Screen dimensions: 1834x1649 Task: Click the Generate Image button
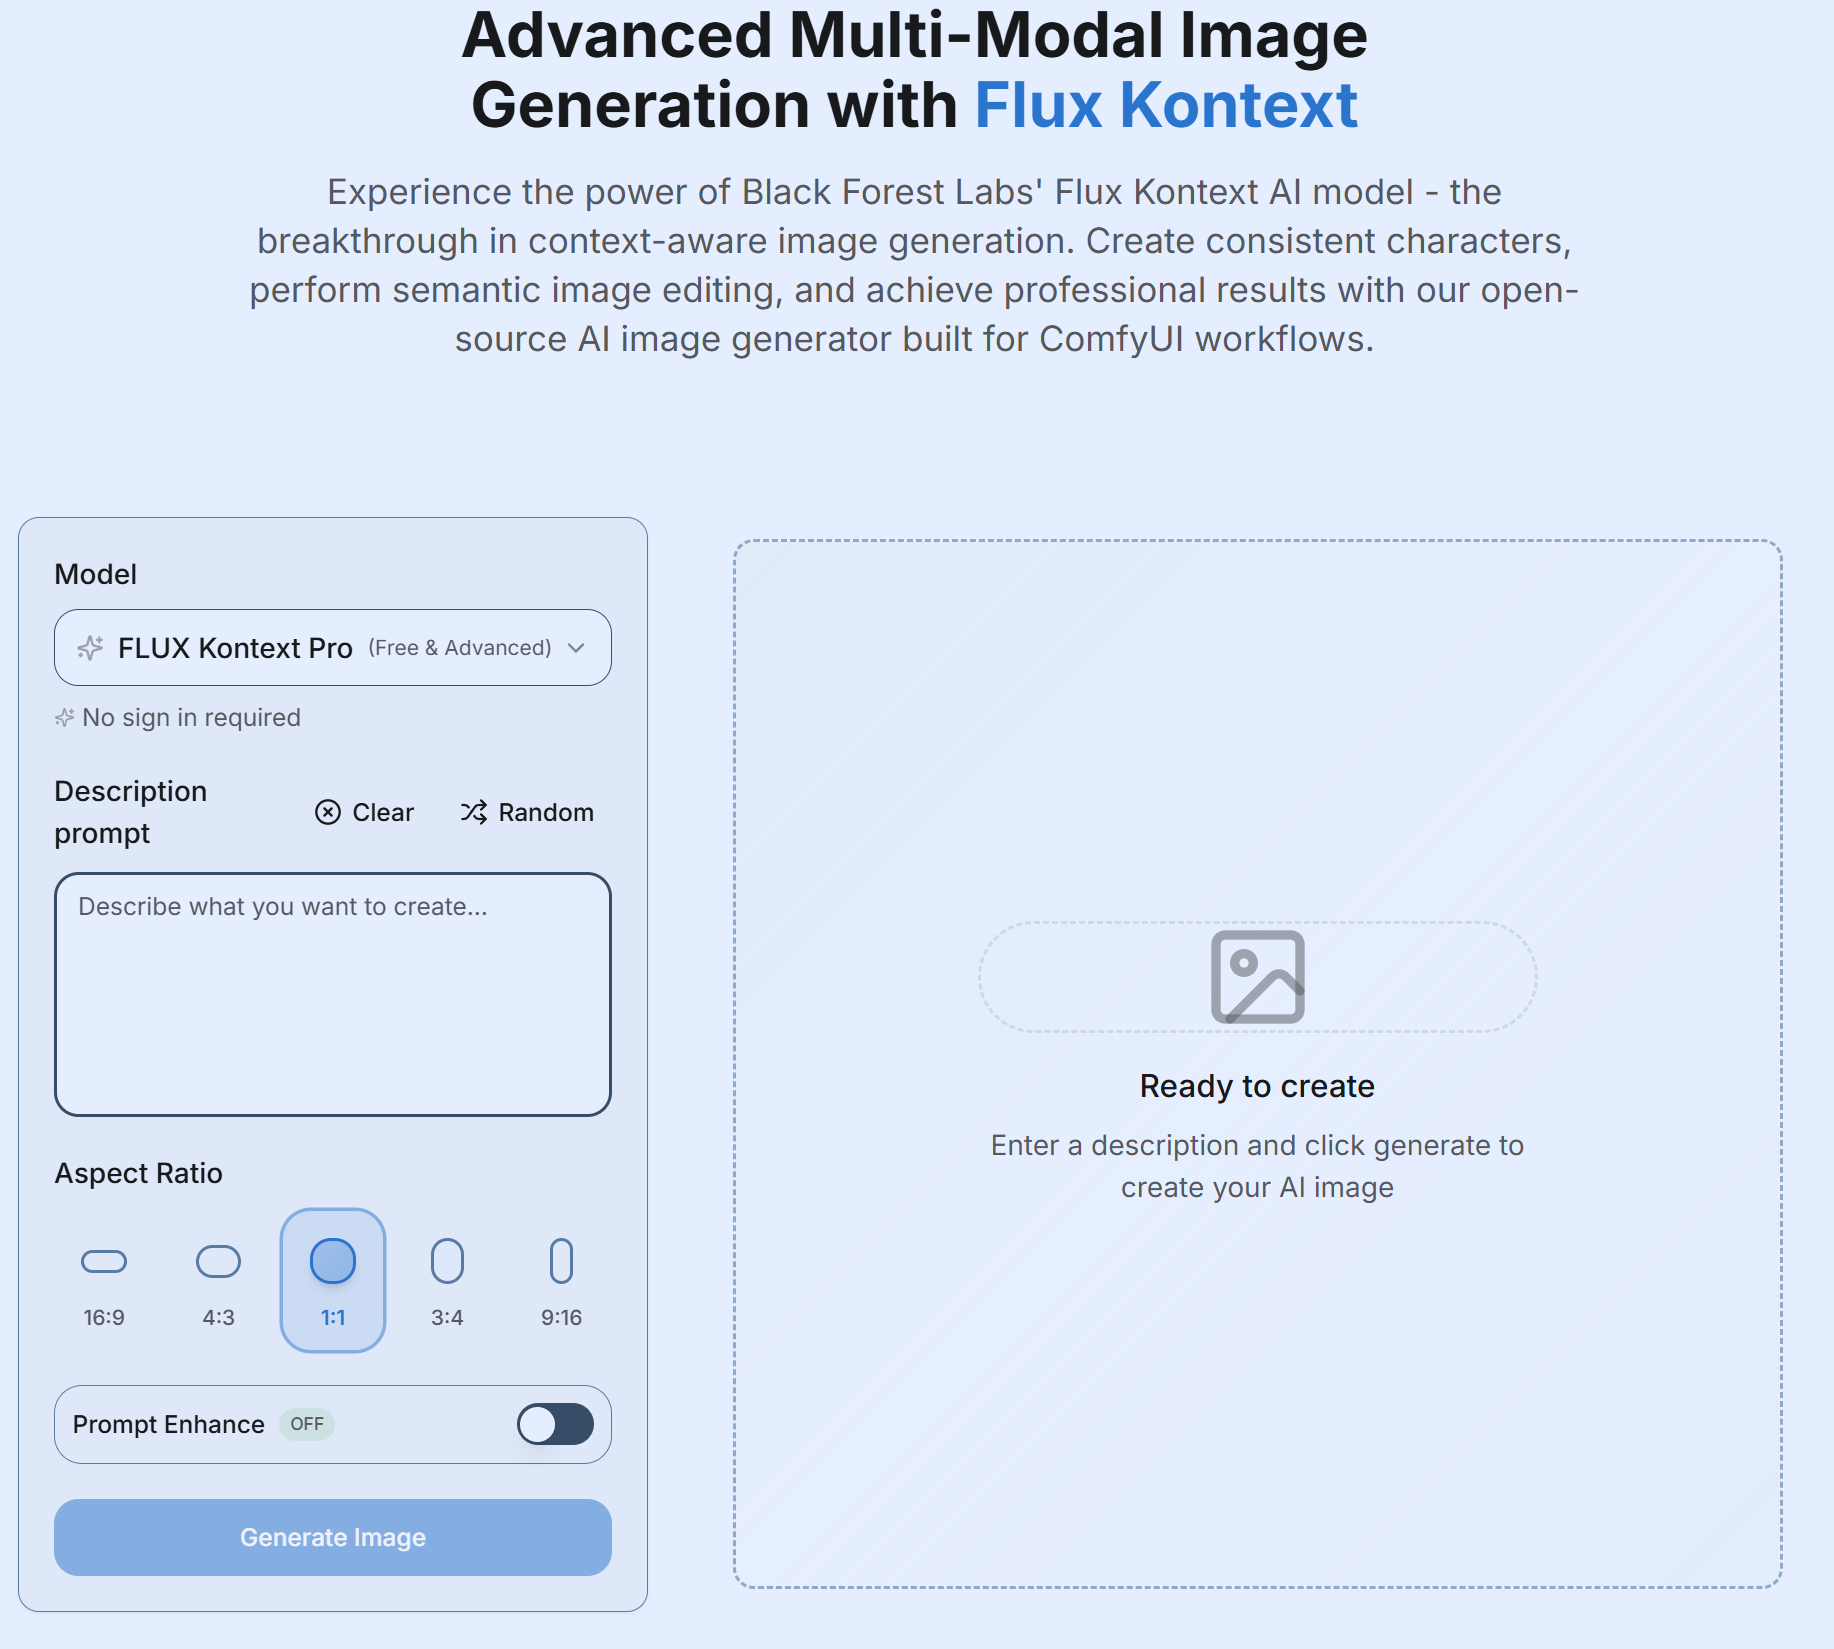[x=332, y=1537]
